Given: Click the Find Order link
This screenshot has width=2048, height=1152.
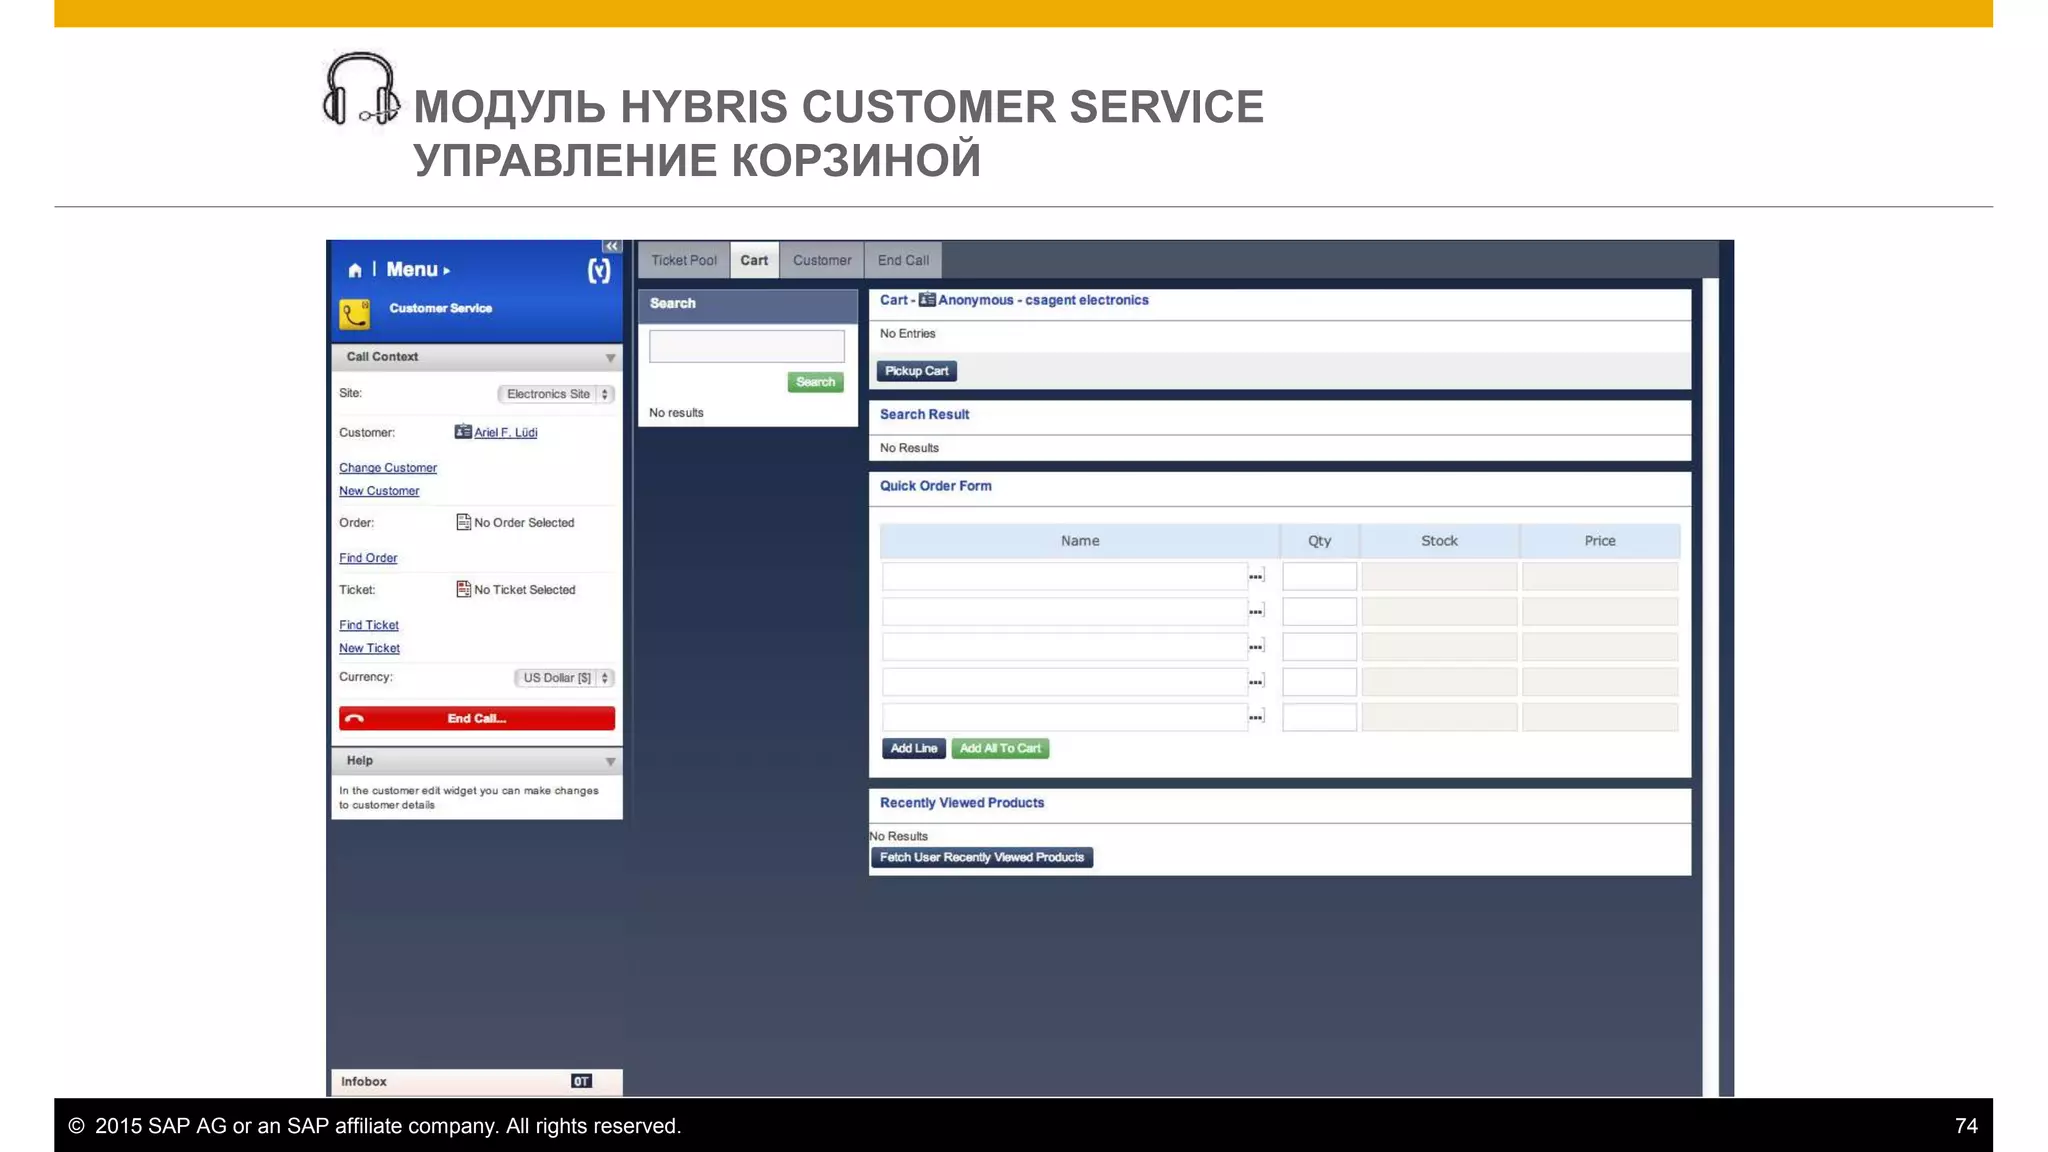Looking at the screenshot, I should point(368,558).
